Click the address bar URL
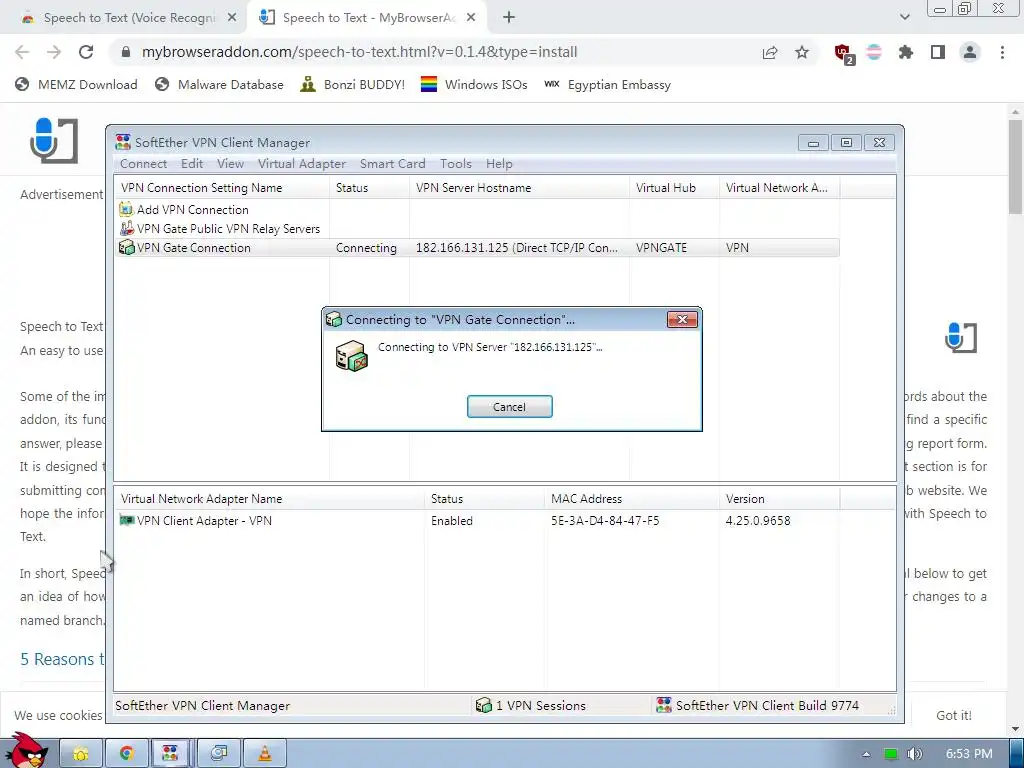Screen dimensions: 1024x768 pos(359,52)
